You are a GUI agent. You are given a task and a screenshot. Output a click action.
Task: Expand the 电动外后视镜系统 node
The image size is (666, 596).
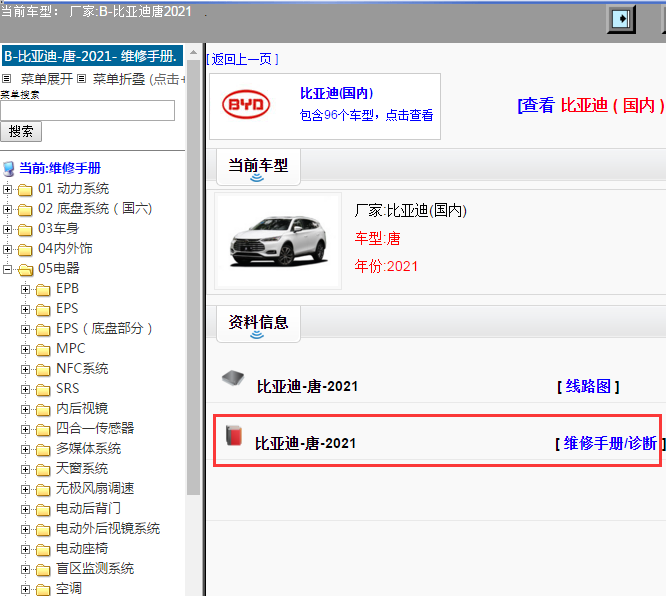(x=25, y=529)
